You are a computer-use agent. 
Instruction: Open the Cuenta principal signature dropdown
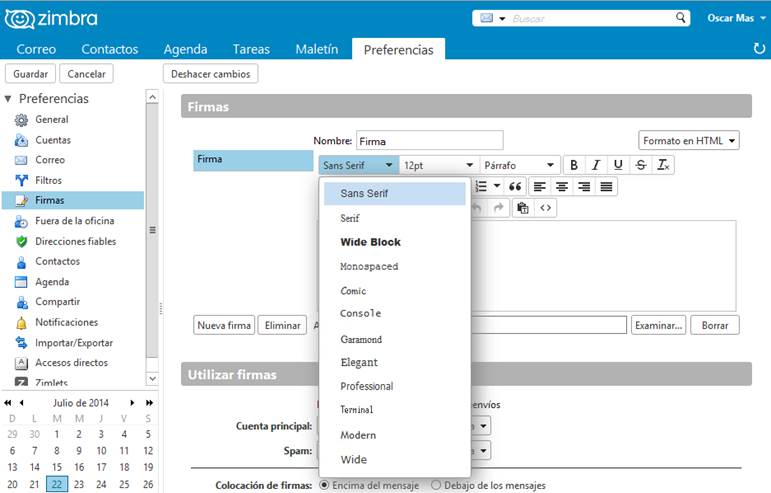click(483, 426)
